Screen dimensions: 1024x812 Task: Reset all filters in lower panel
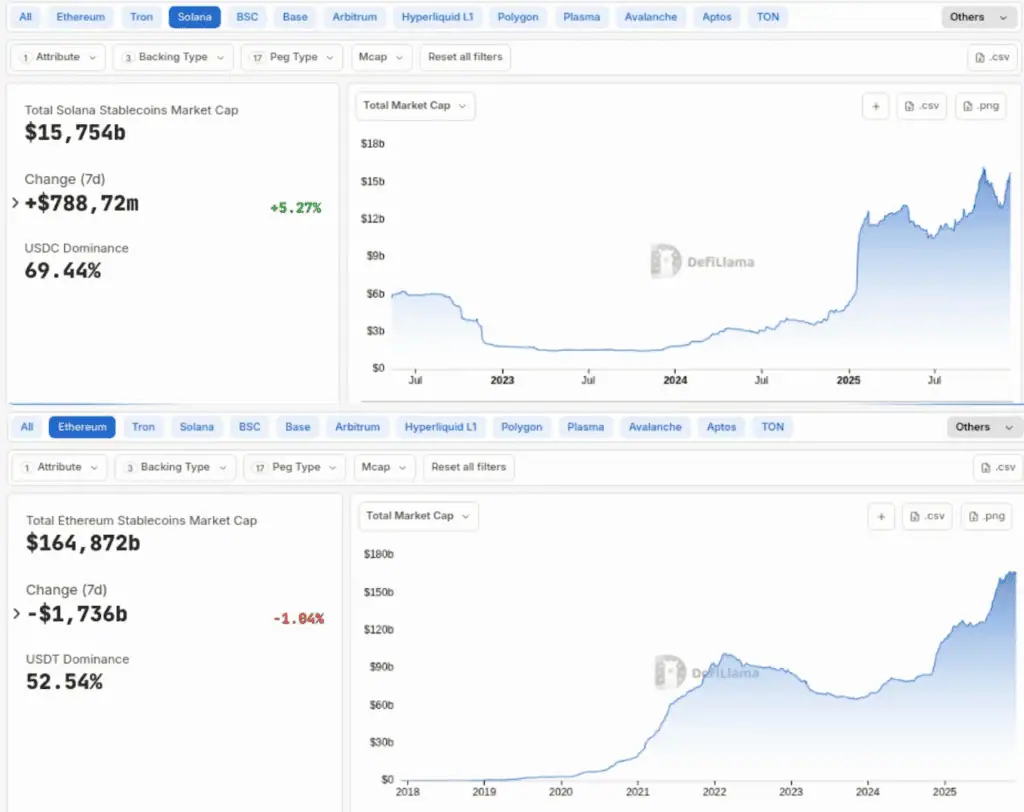[468, 467]
